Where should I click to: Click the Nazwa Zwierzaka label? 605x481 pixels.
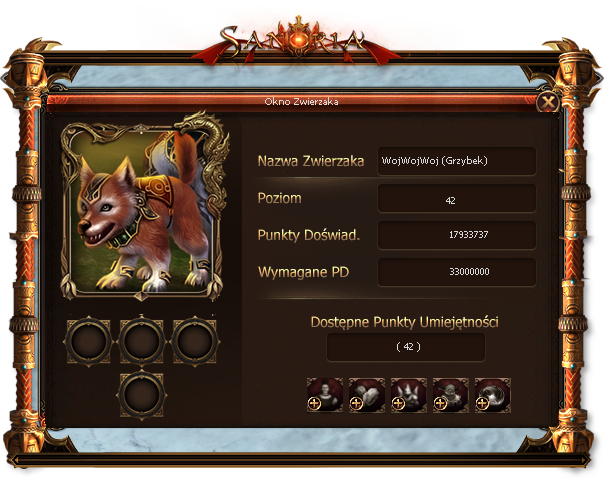[x=311, y=161]
